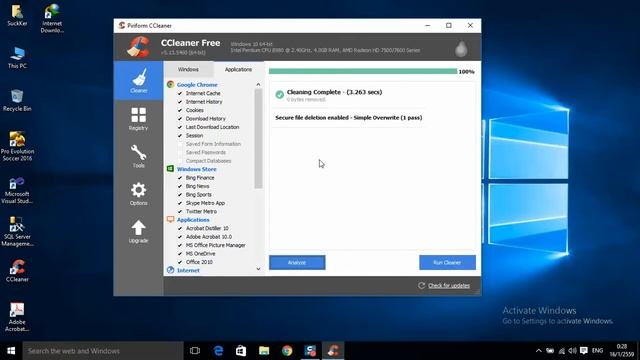This screenshot has height=360, width=640.
Task: Open the Store from the taskbar
Action: (x=241, y=351)
